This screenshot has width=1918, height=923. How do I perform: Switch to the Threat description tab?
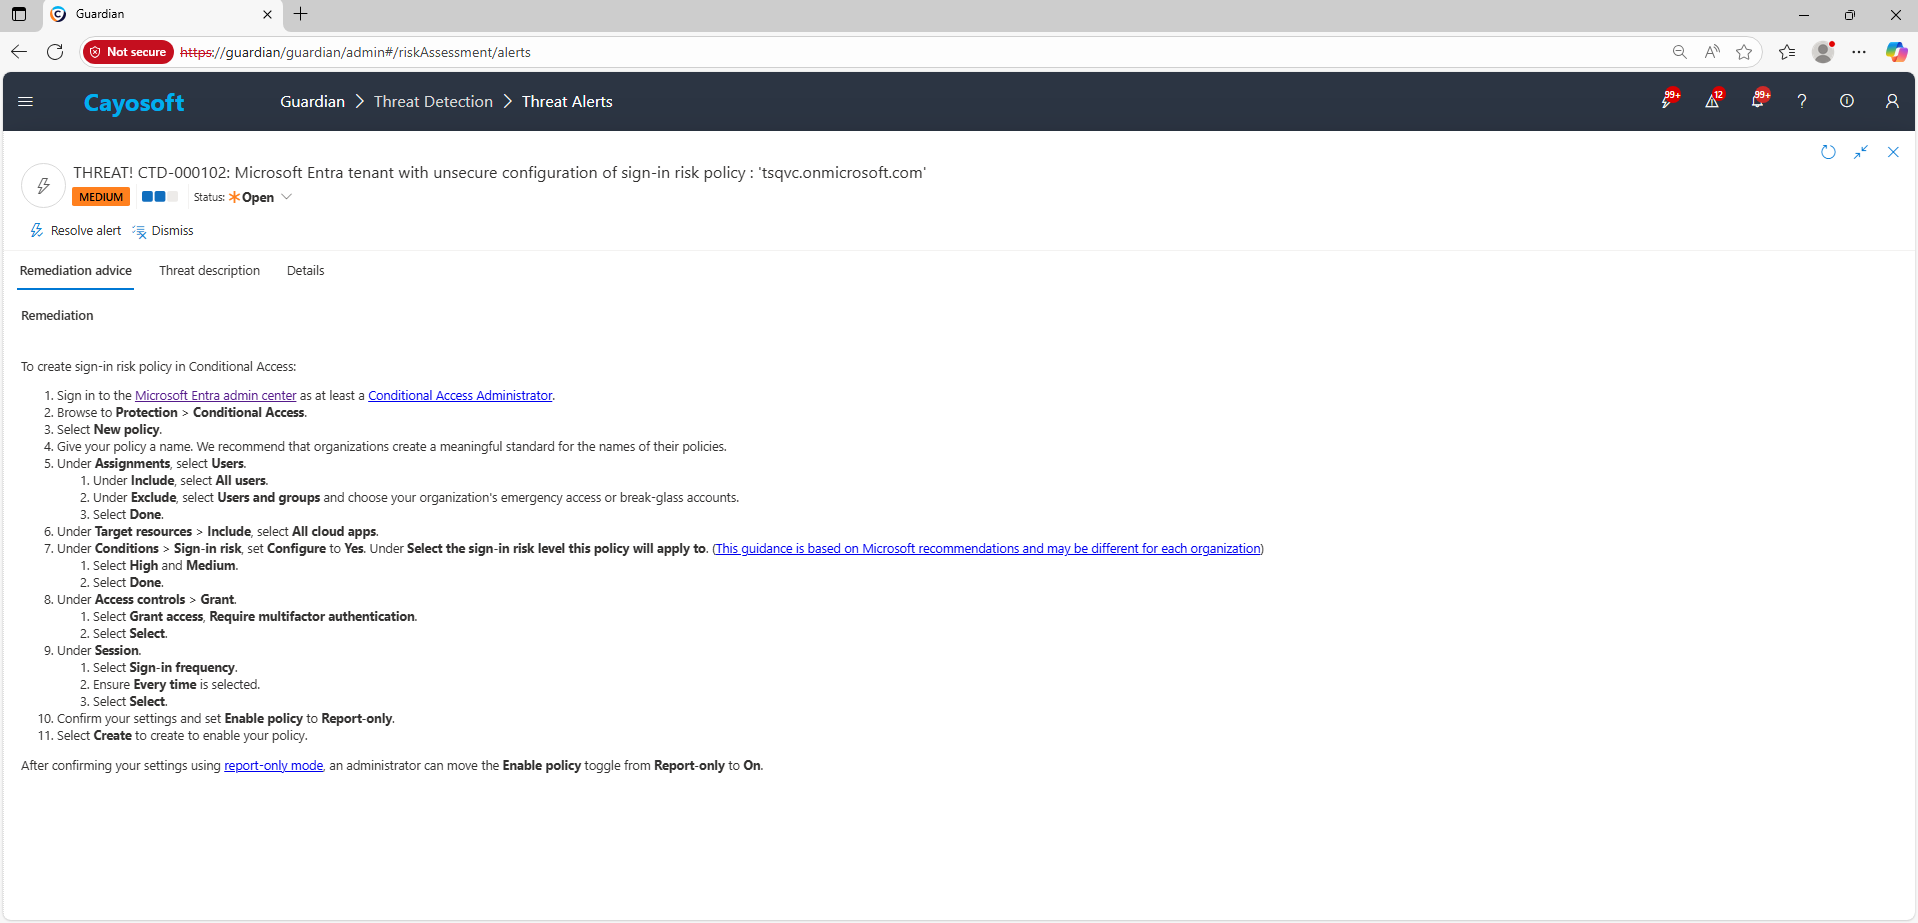pos(209,271)
